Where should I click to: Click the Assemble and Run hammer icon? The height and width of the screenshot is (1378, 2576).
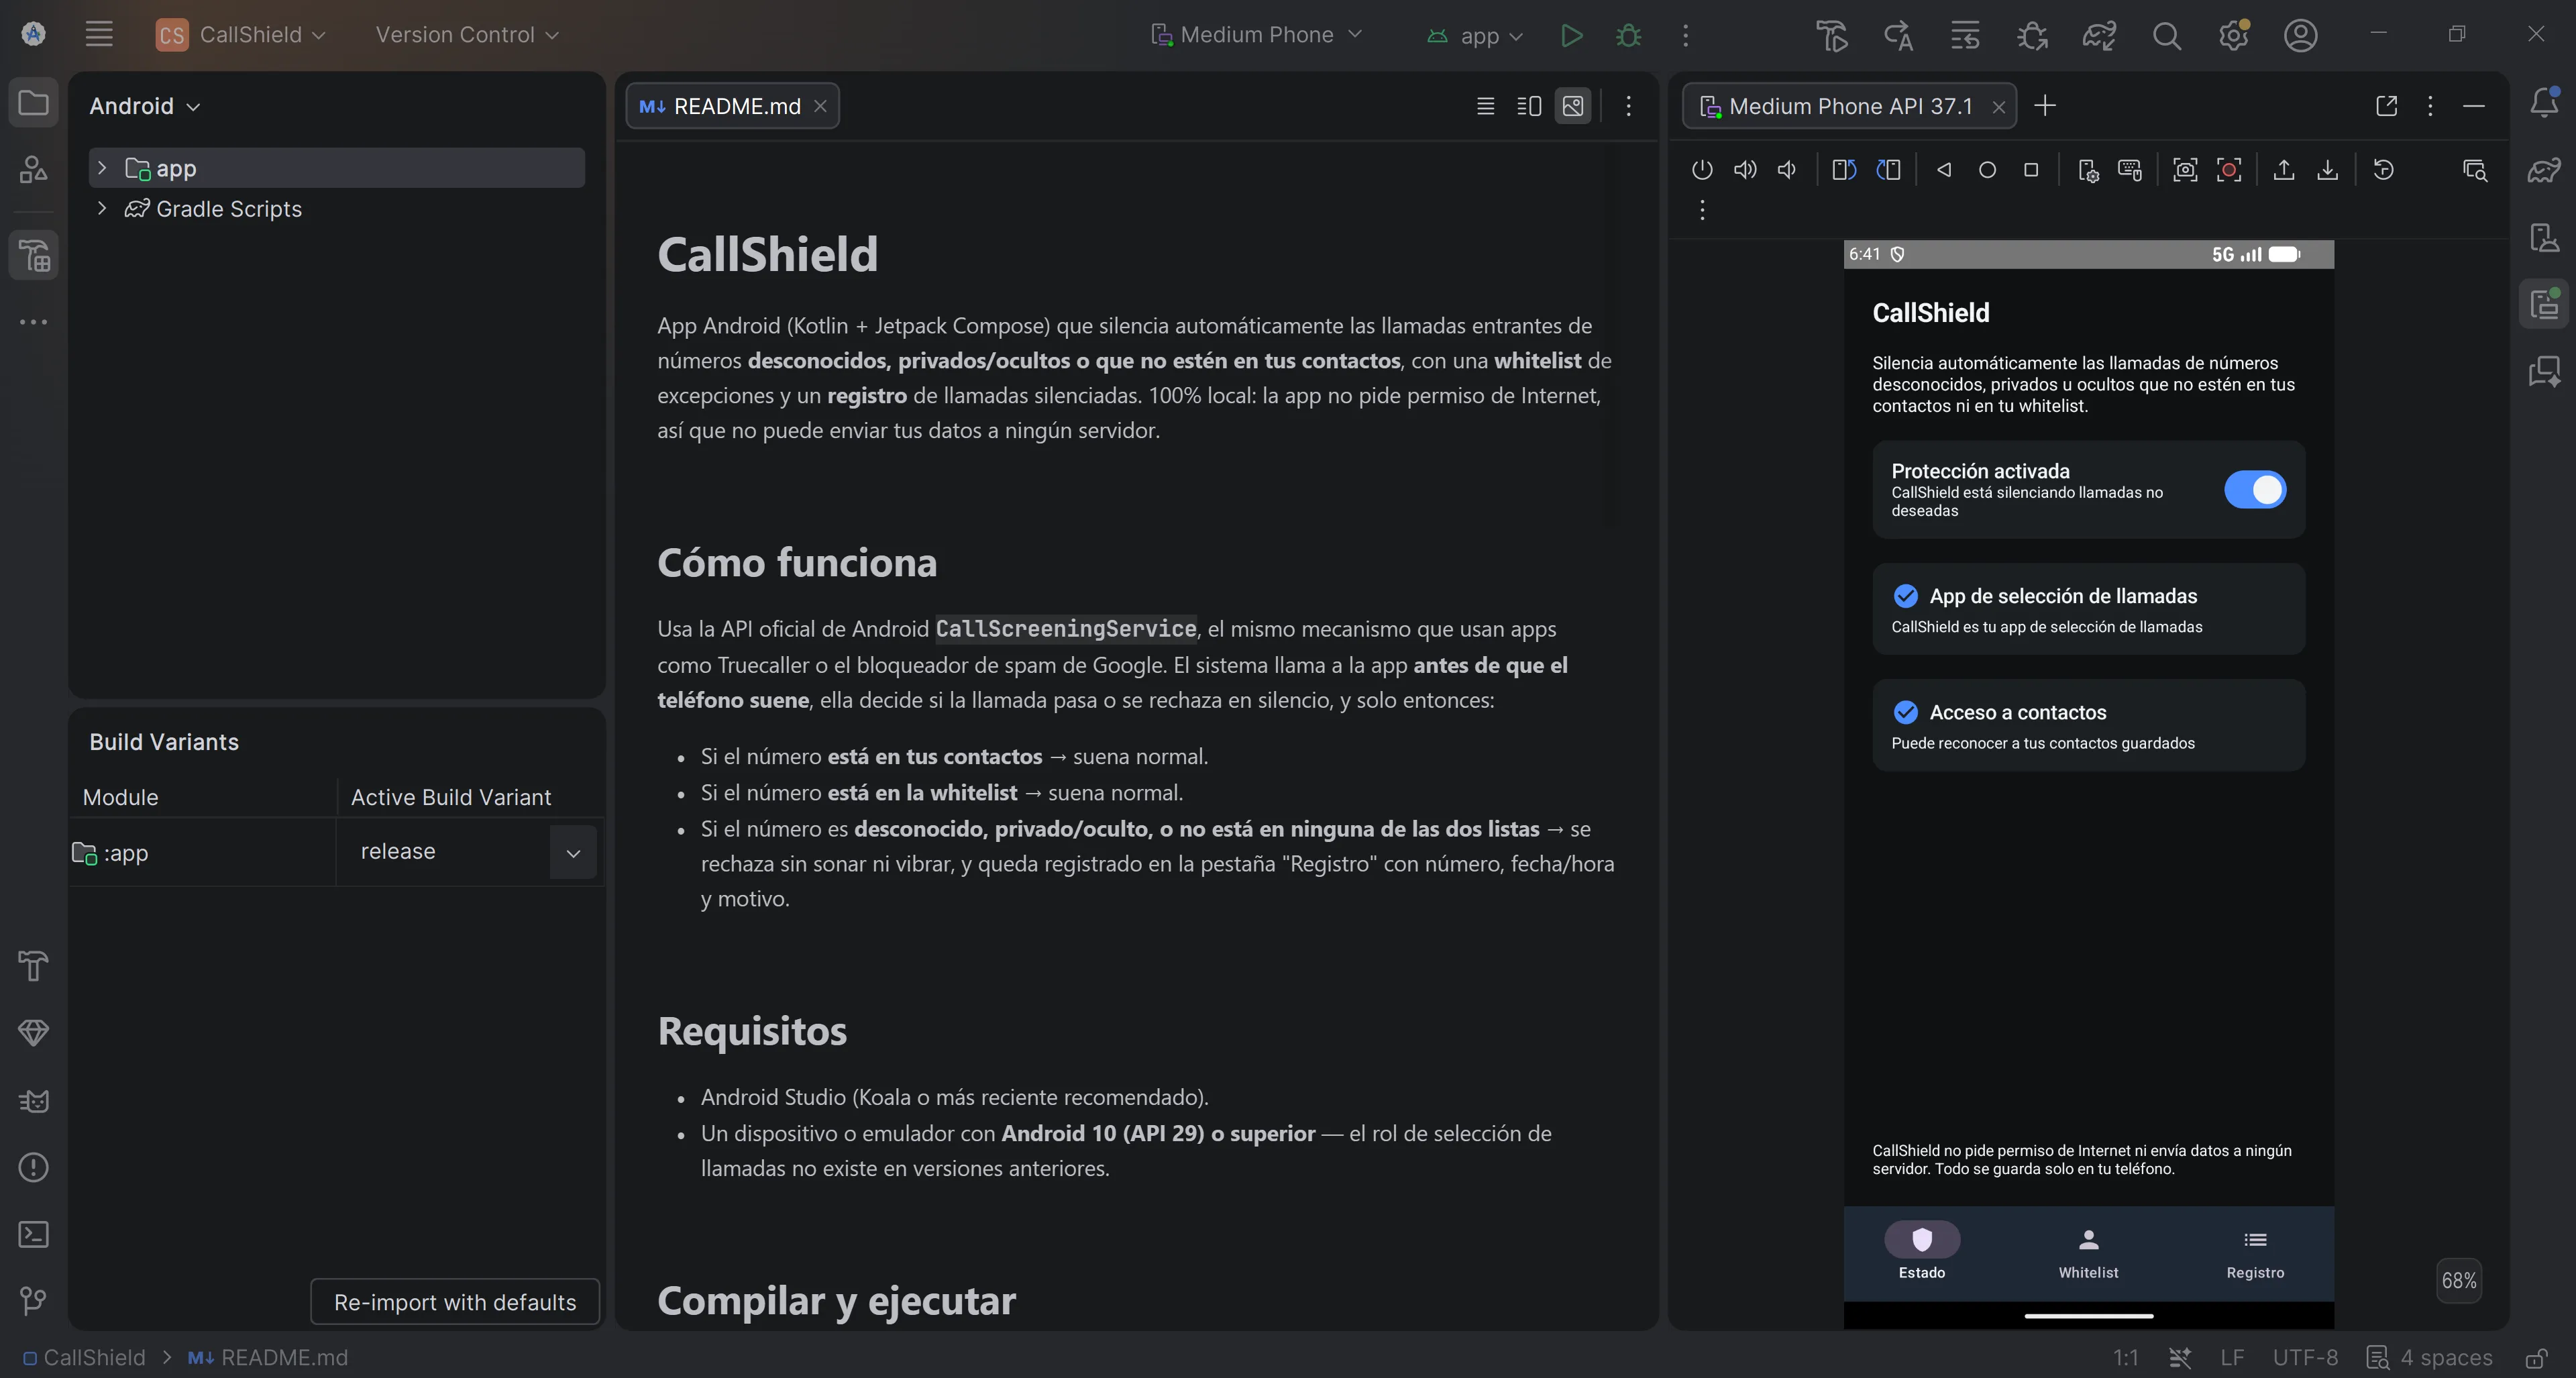(1831, 35)
